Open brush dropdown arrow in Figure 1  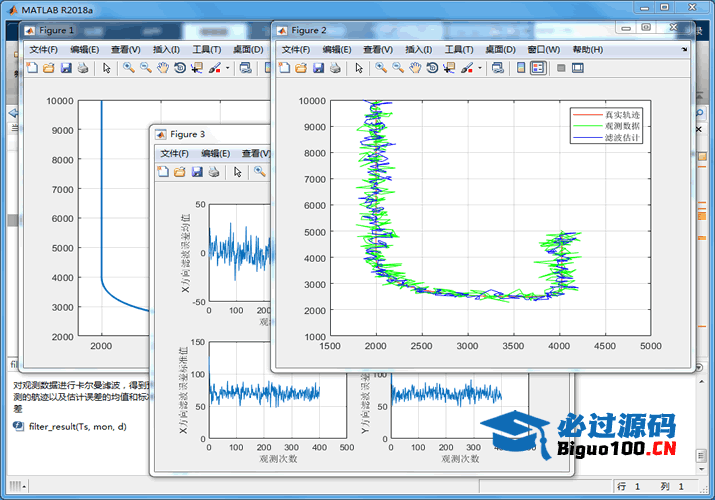tap(228, 68)
